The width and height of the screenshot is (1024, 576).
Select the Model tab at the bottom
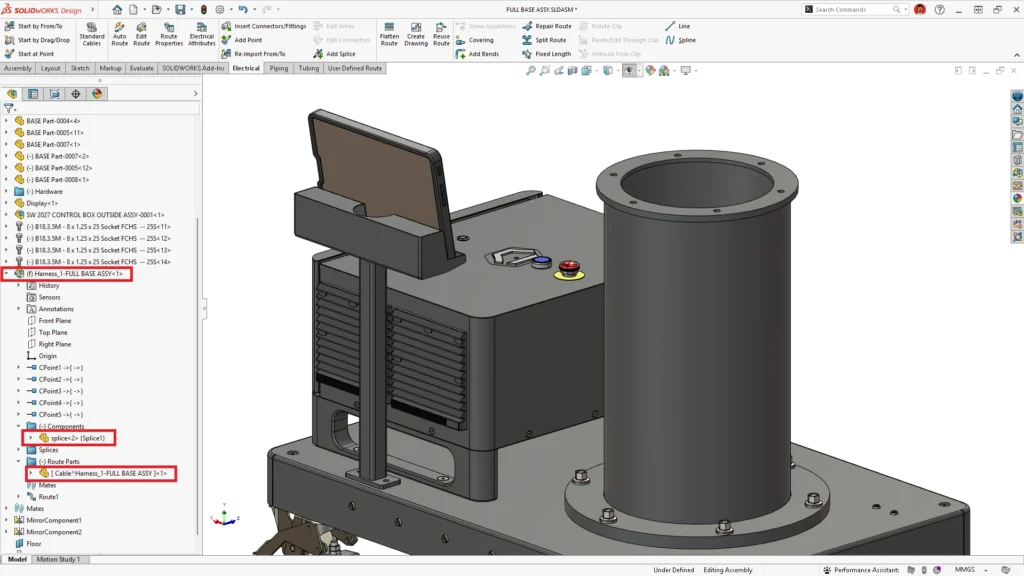(x=17, y=559)
